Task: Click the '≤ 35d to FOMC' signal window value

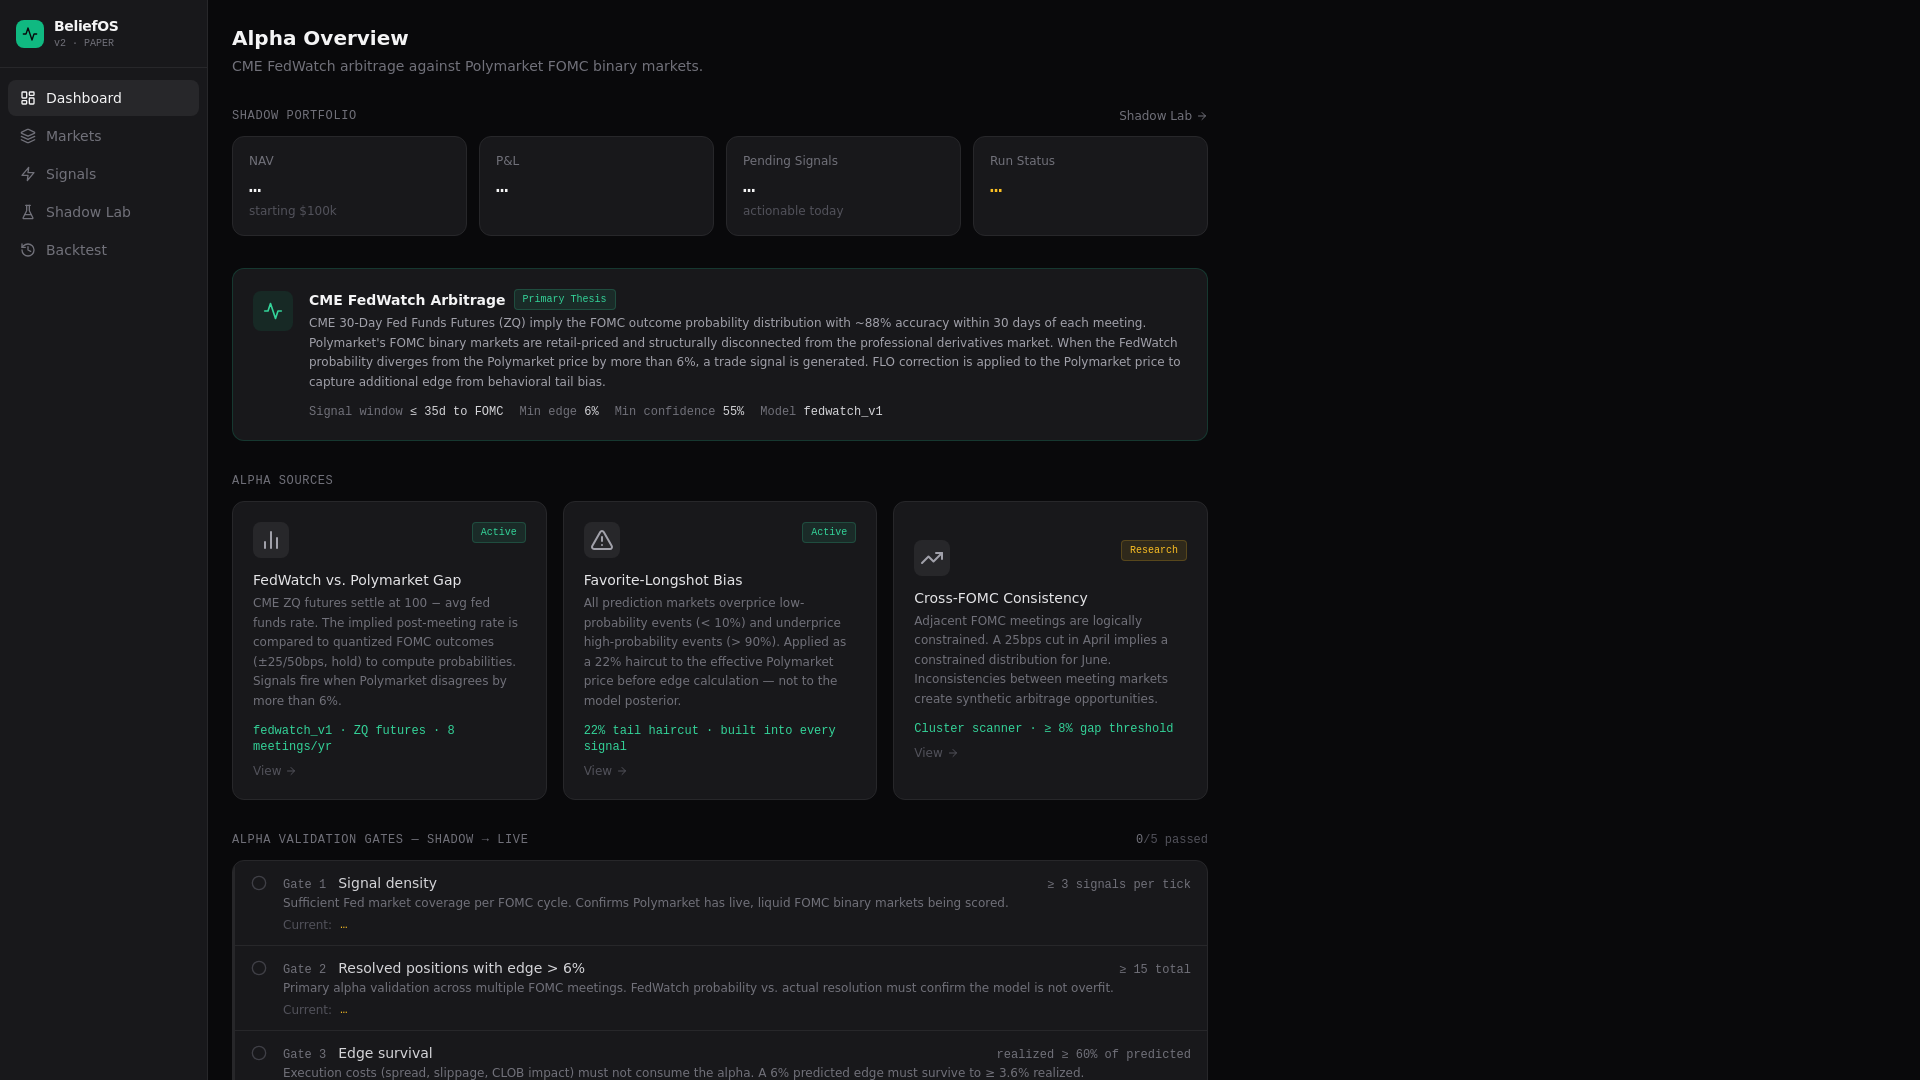Action: click(456, 412)
